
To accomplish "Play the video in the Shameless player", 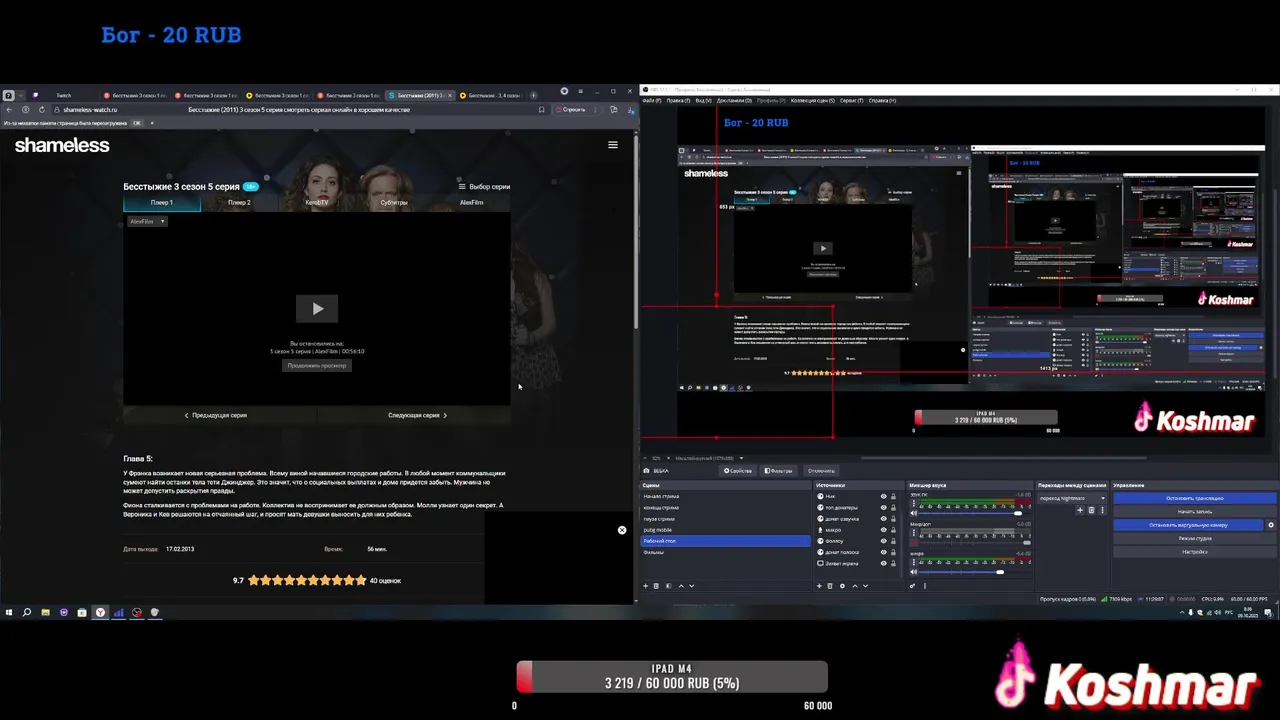I will pos(317,308).
